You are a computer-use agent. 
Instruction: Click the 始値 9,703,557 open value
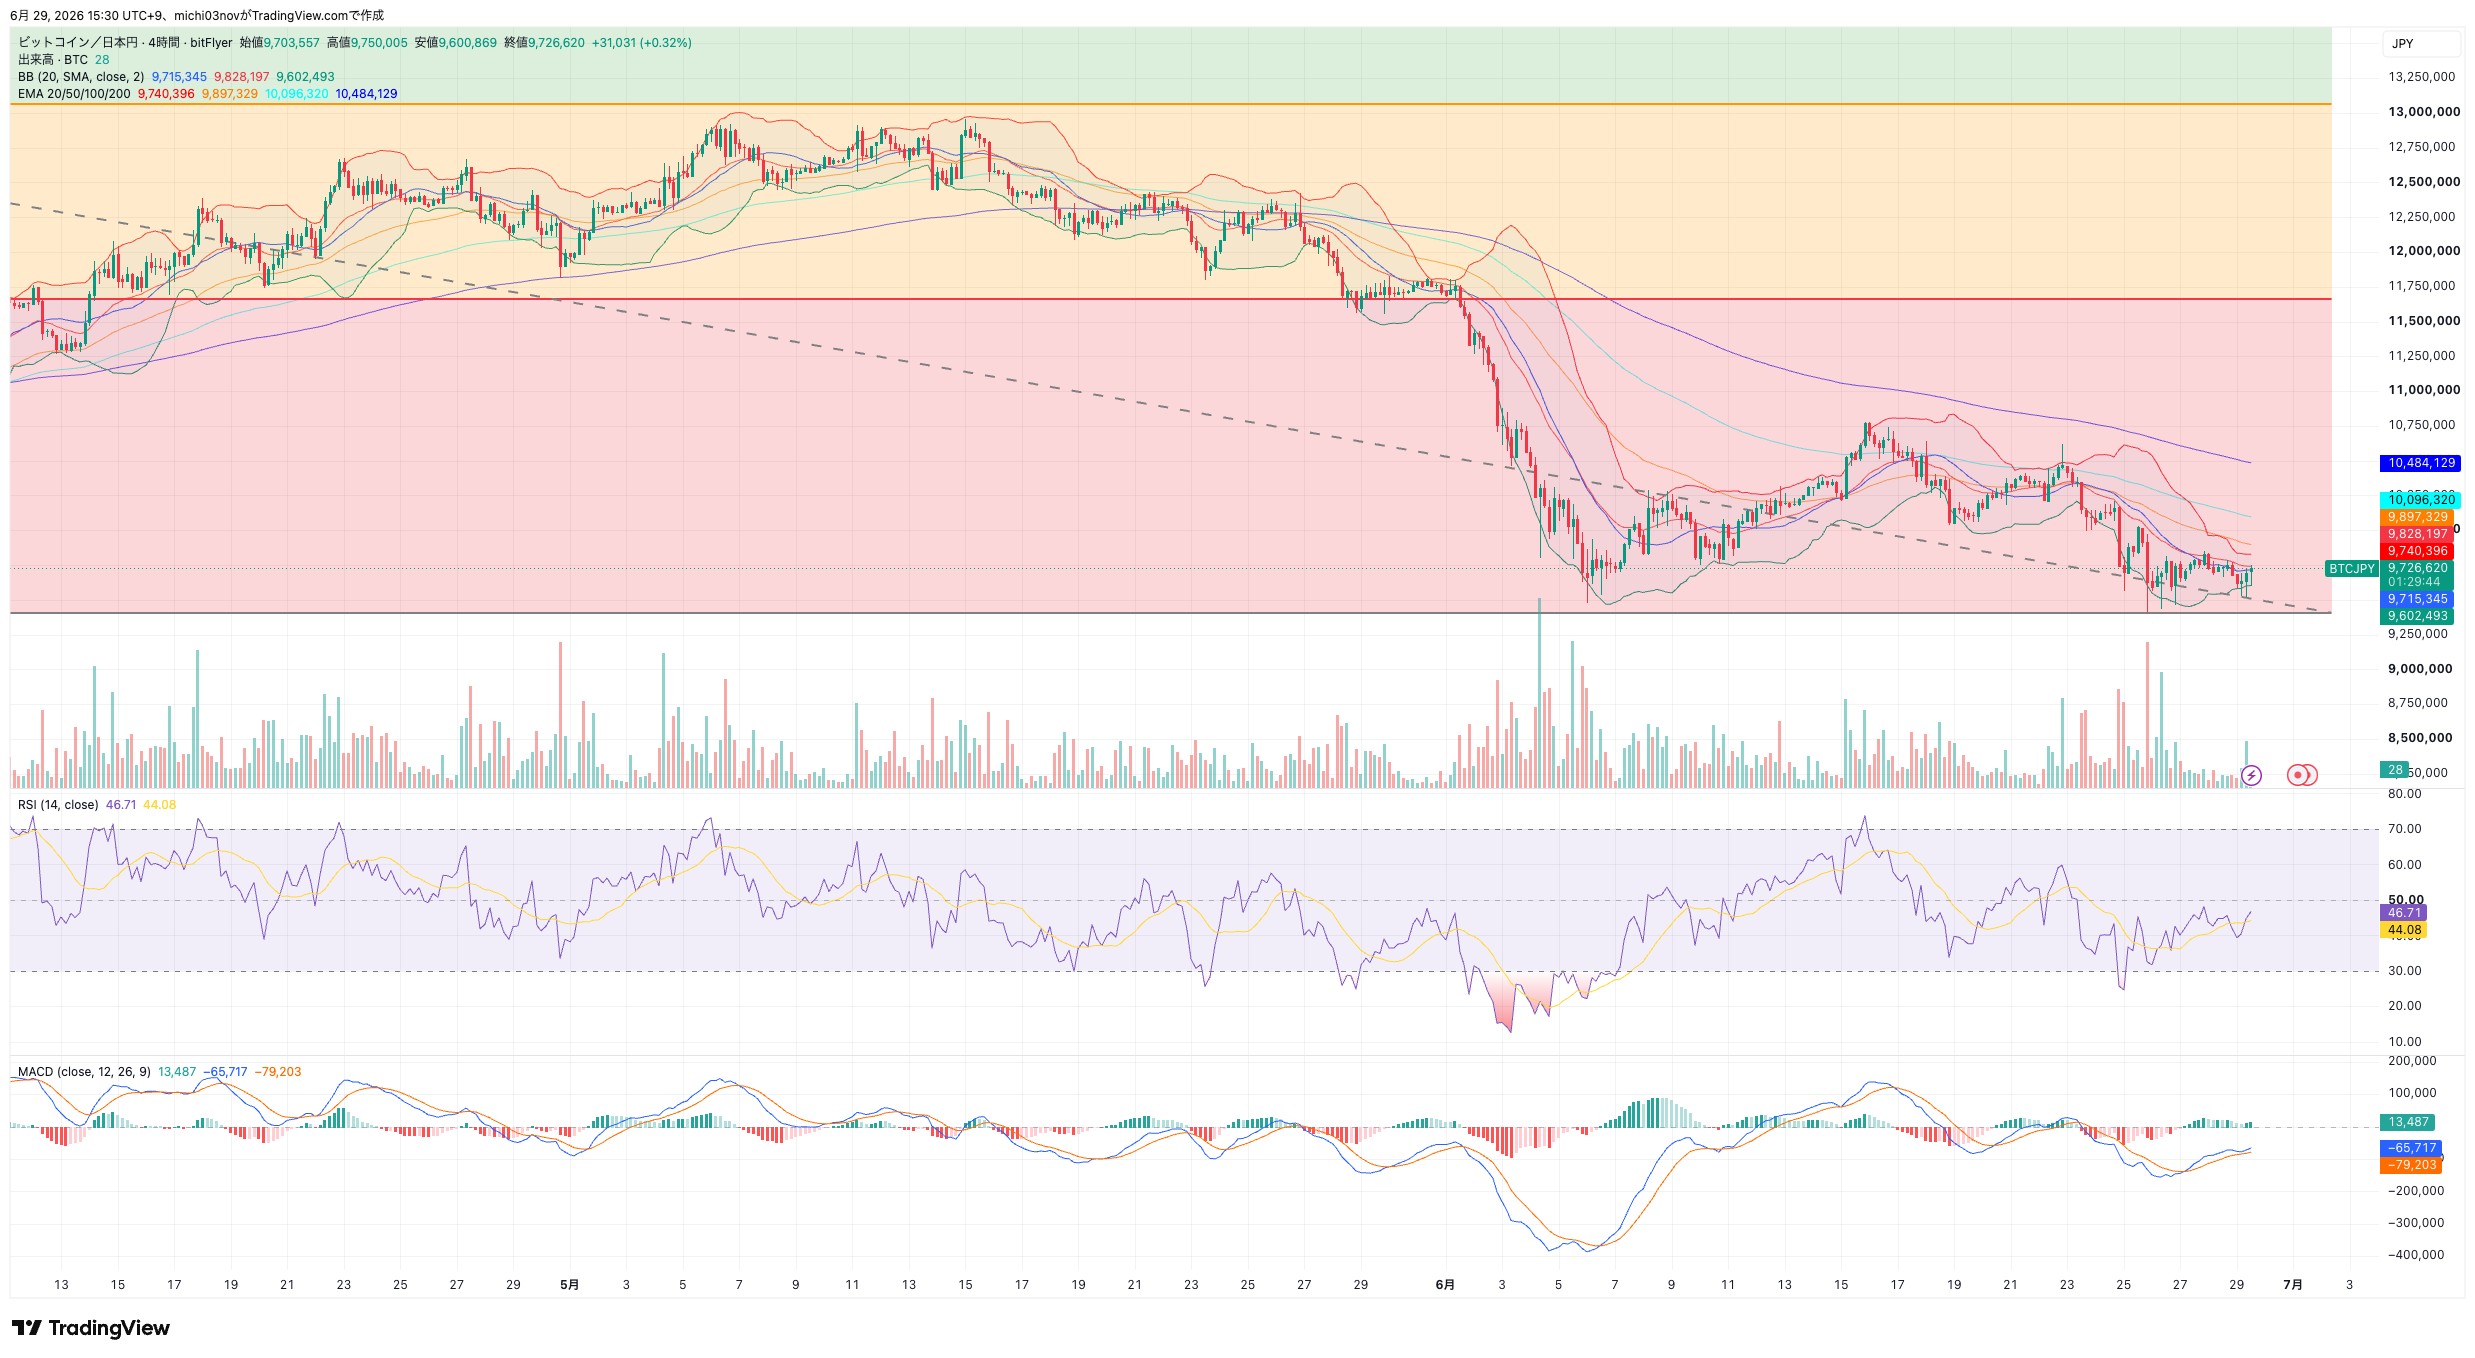pos(280,43)
